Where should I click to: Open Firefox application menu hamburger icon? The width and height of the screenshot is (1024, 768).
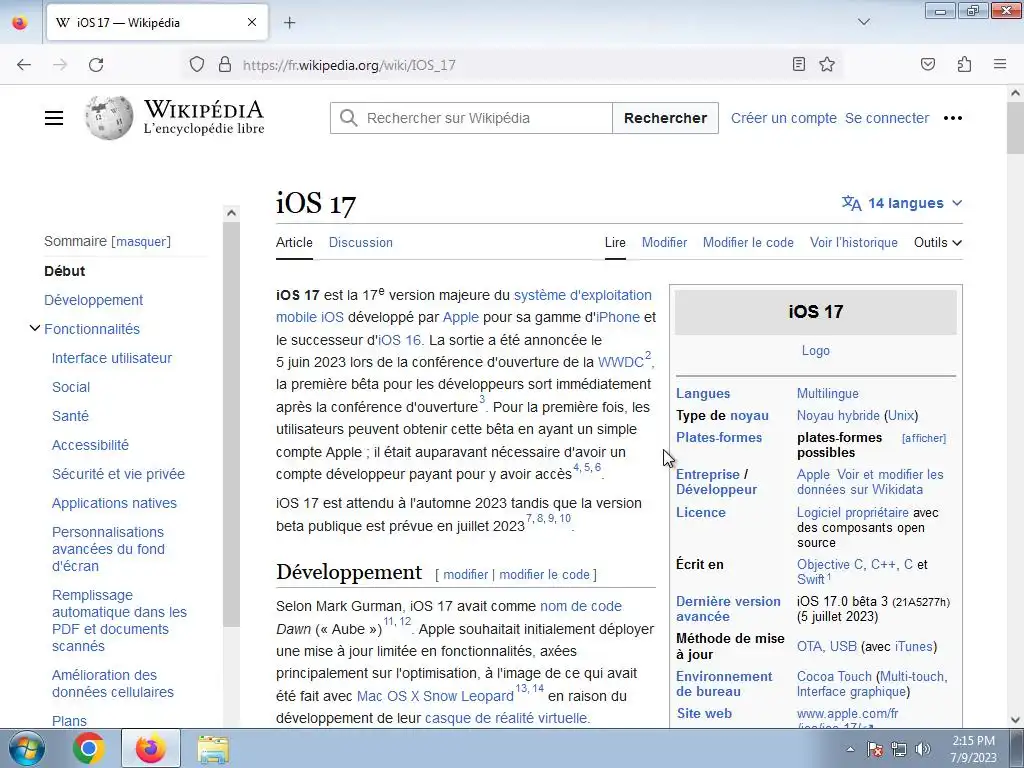click(1000, 64)
